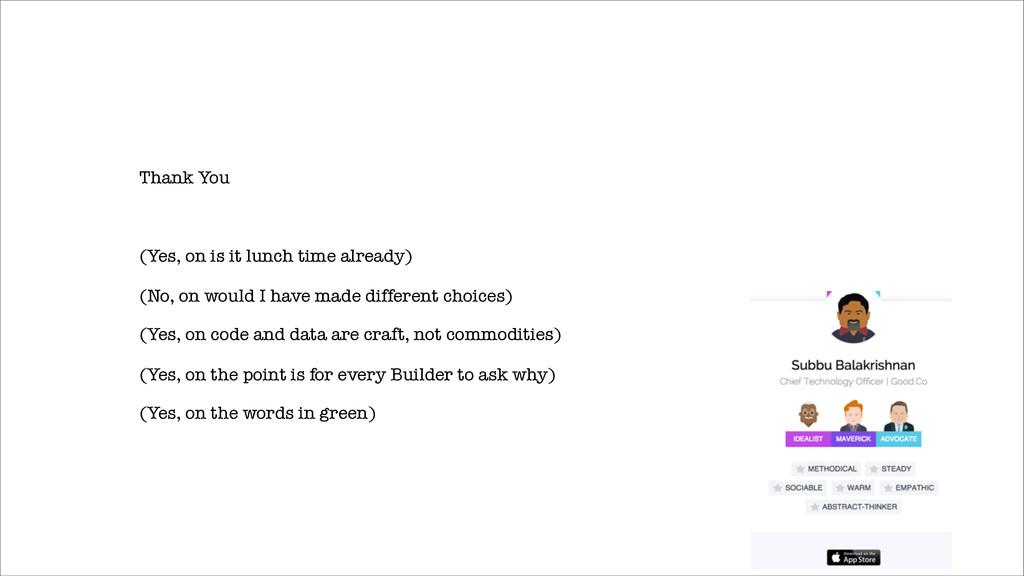Click the line about words in green

pyautogui.click(x=257, y=414)
